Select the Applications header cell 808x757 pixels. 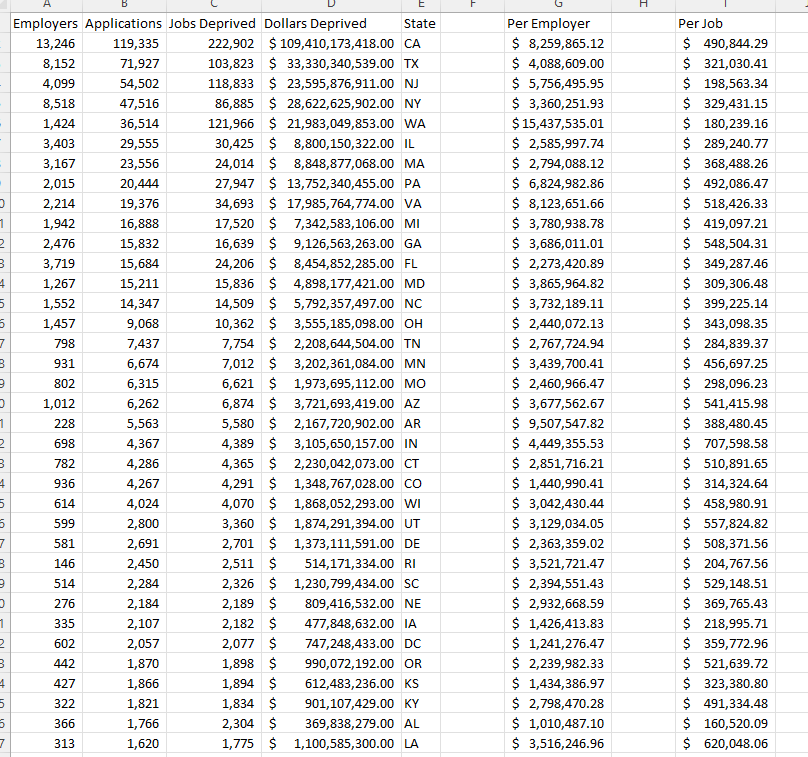(x=124, y=24)
